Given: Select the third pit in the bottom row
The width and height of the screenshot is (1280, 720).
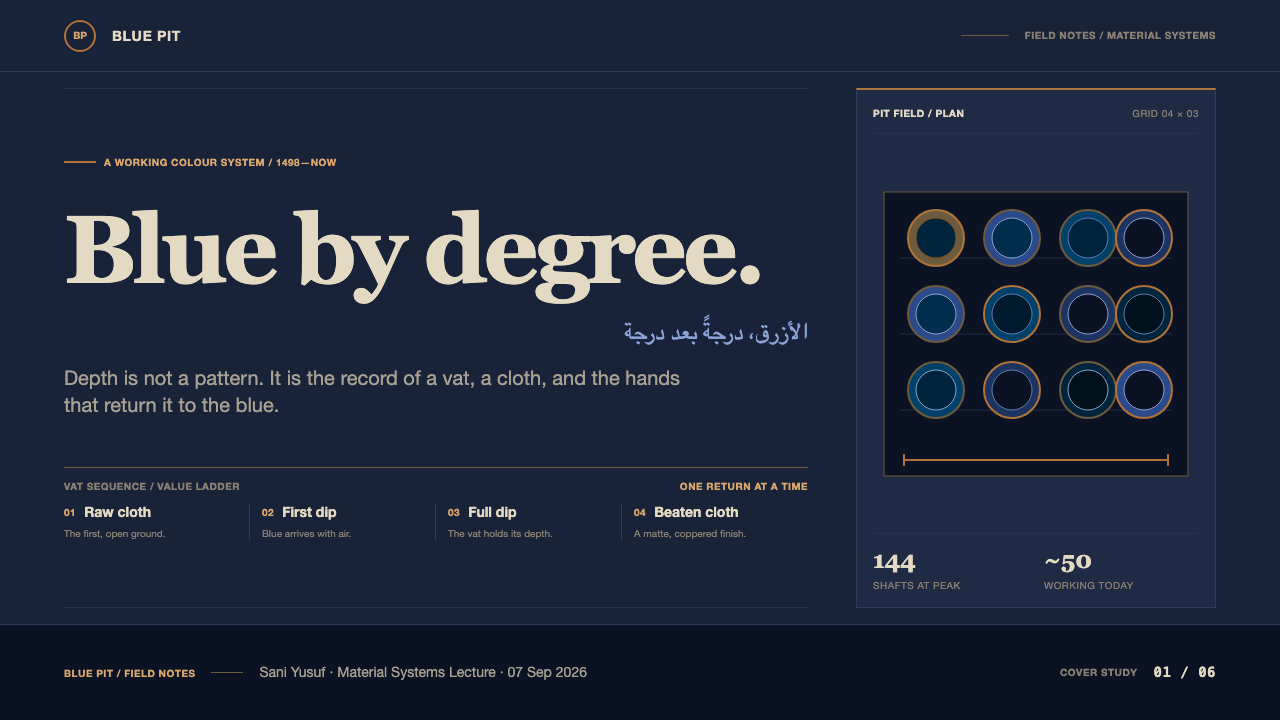Looking at the screenshot, I should click(1088, 390).
